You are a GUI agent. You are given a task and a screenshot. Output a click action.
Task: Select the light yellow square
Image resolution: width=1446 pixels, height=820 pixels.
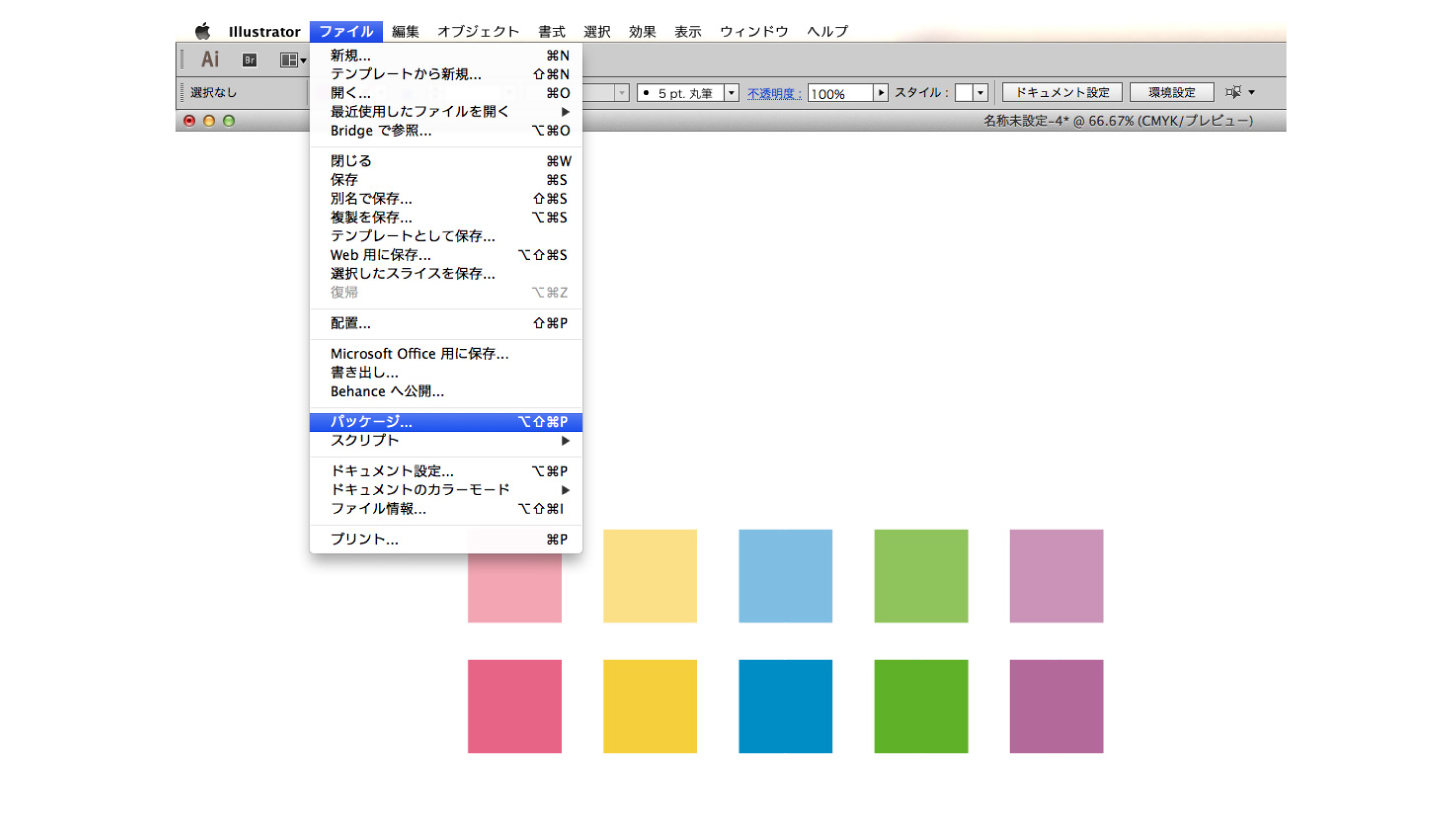650,576
